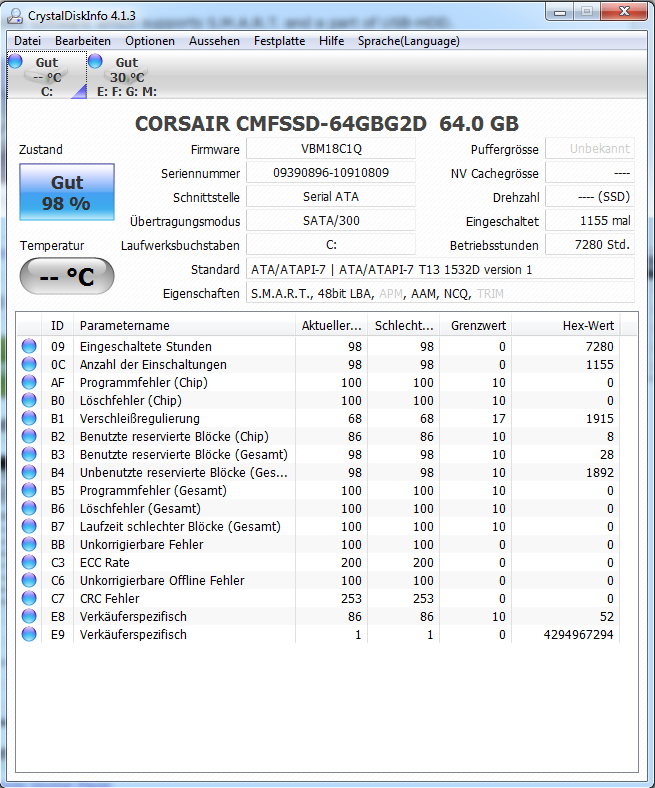The height and width of the screenshot is (788, 655).
Task: Click the Übertragungsmodus field SATA/300
Action: pos(331,221)
